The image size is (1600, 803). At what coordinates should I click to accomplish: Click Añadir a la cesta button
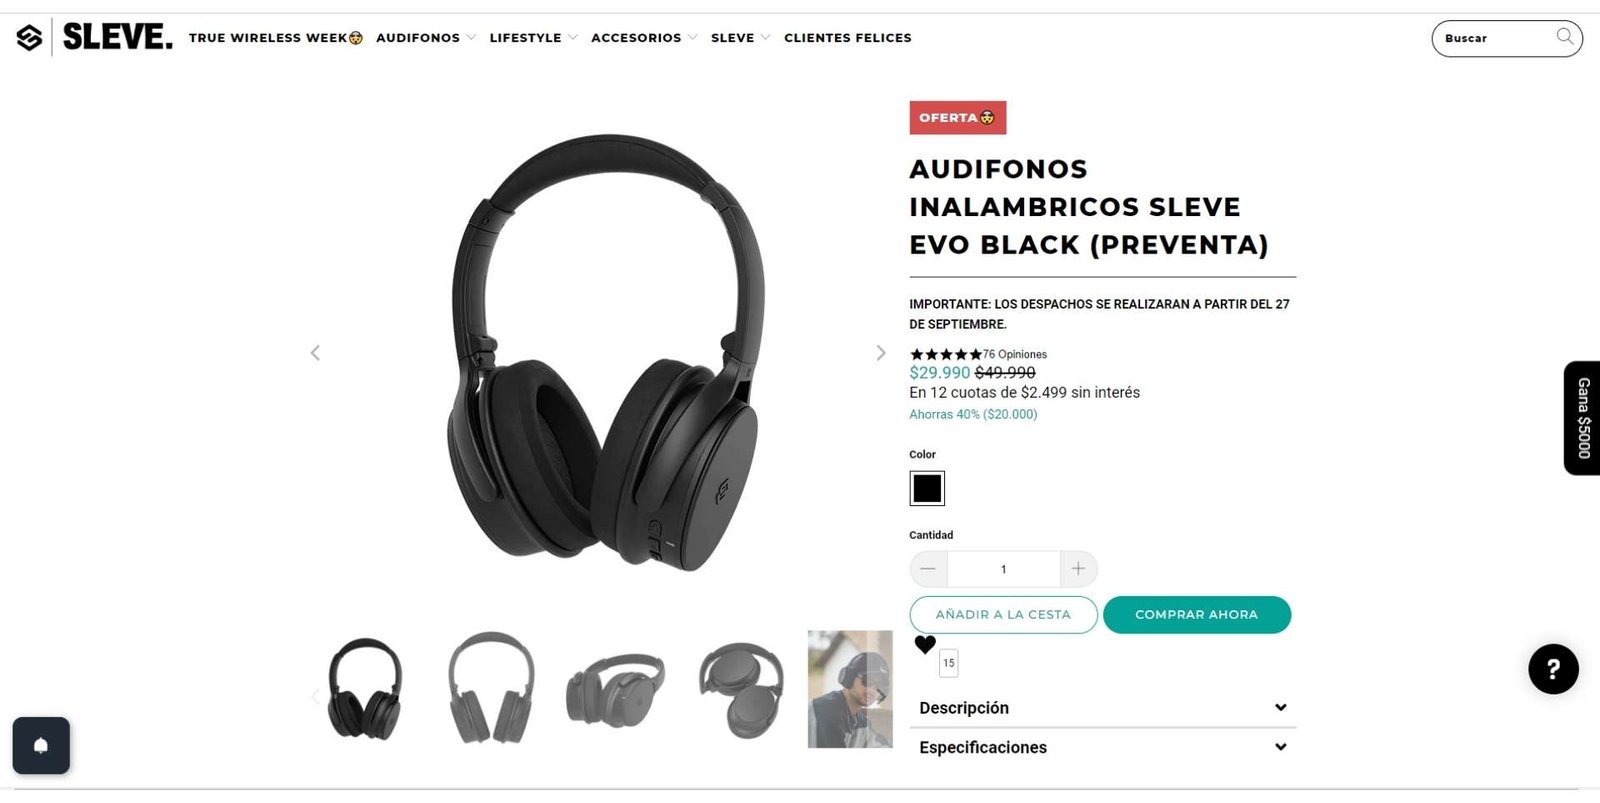(x=1003, y=615)
